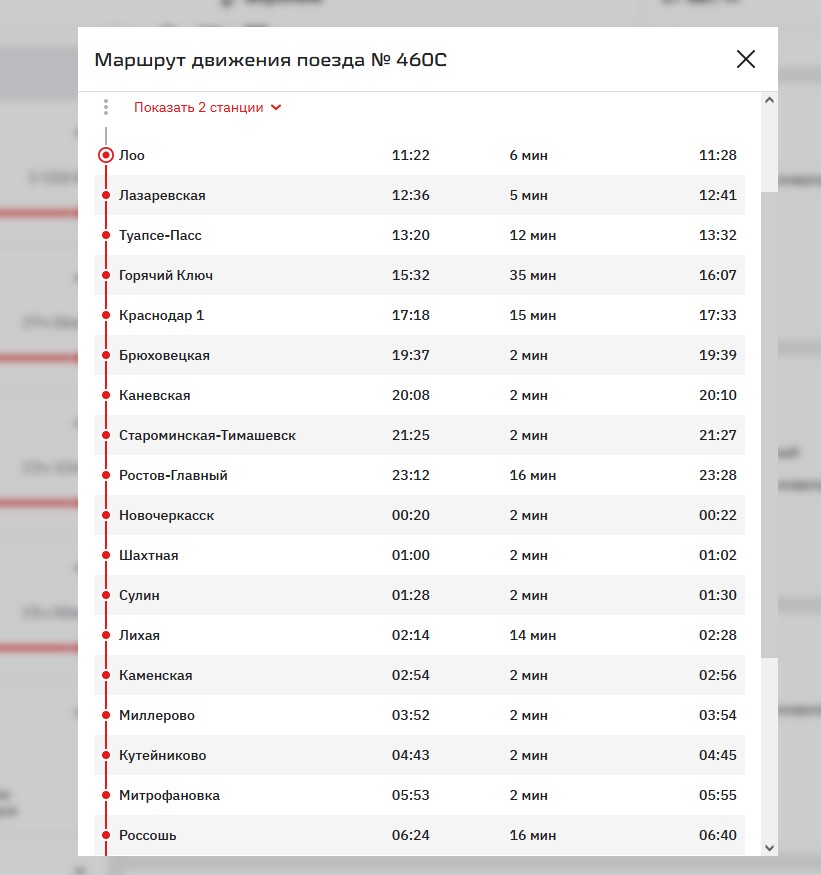Click the 'Маршрут движения поезда № 460С' title
Screen dimensions: 821x875
(271, 60)
